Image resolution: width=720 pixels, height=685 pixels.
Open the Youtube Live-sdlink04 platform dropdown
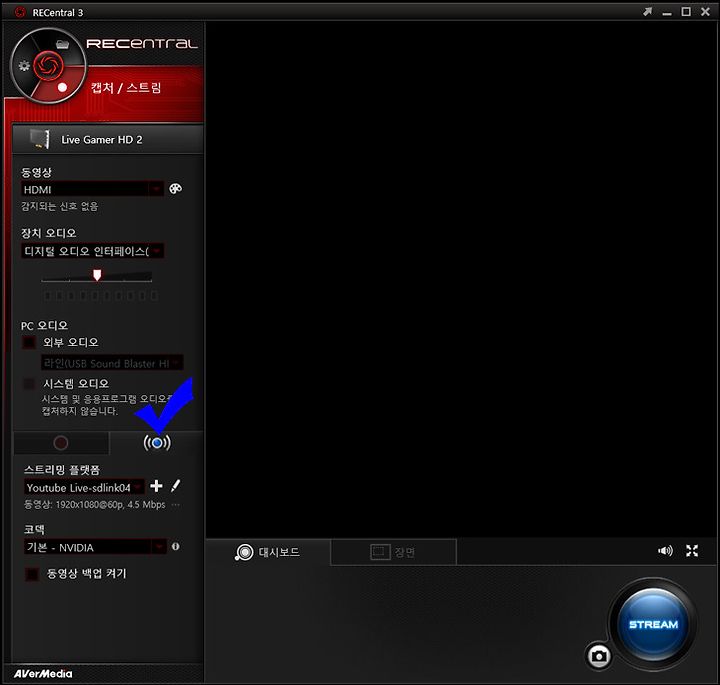(84, 487)
